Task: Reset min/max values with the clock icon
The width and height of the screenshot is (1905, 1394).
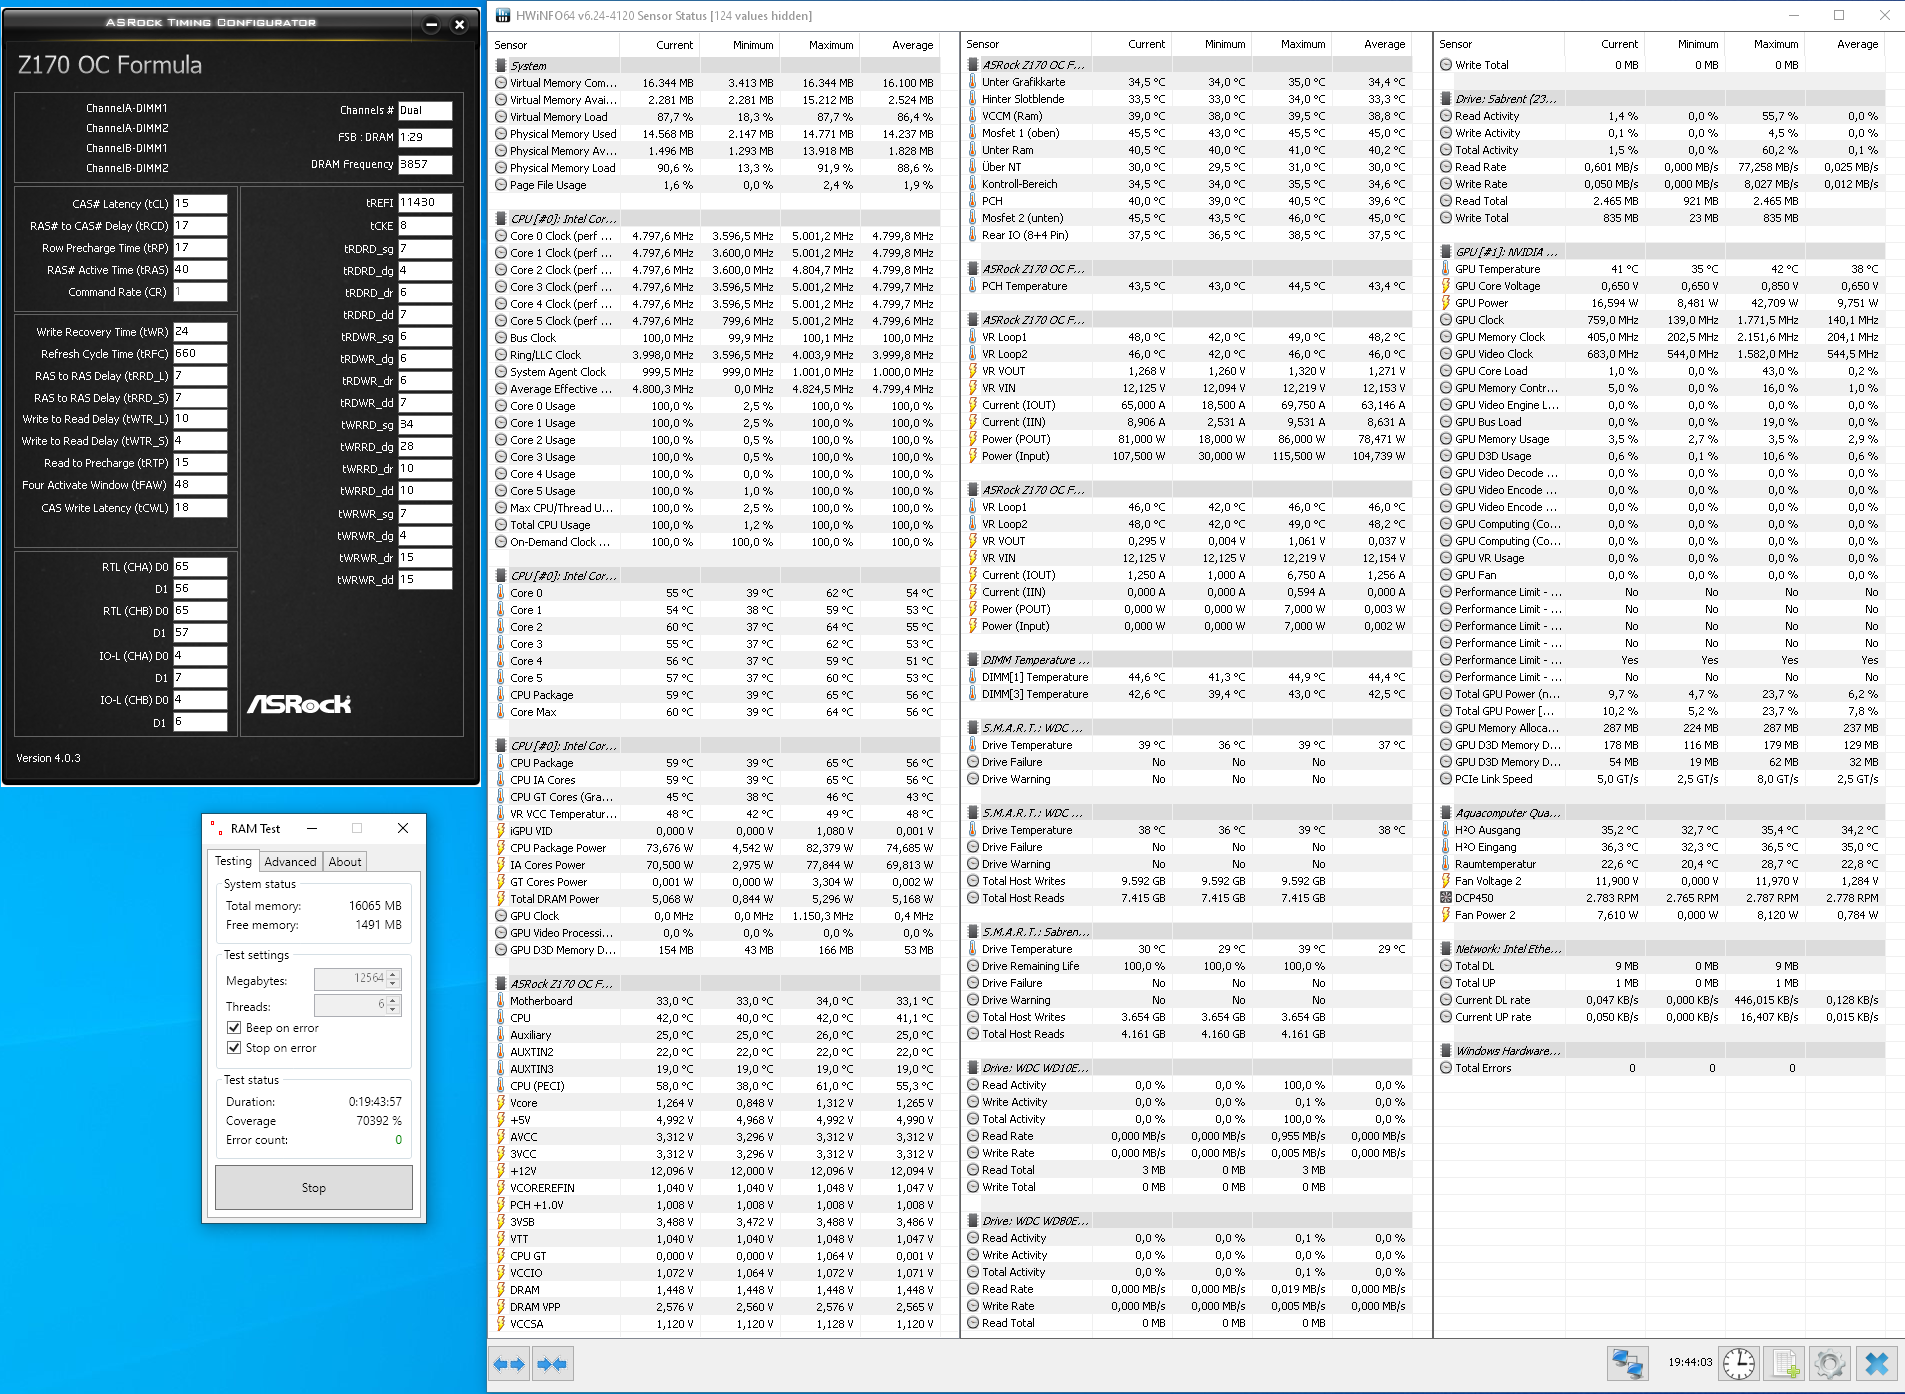Action: [1739, 1363]
